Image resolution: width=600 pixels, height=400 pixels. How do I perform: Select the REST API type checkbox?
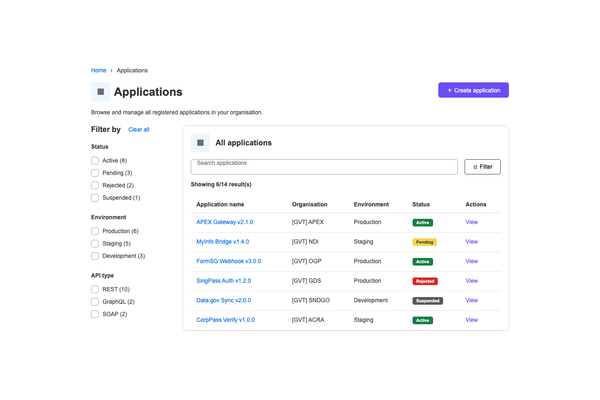coord(95,289)
